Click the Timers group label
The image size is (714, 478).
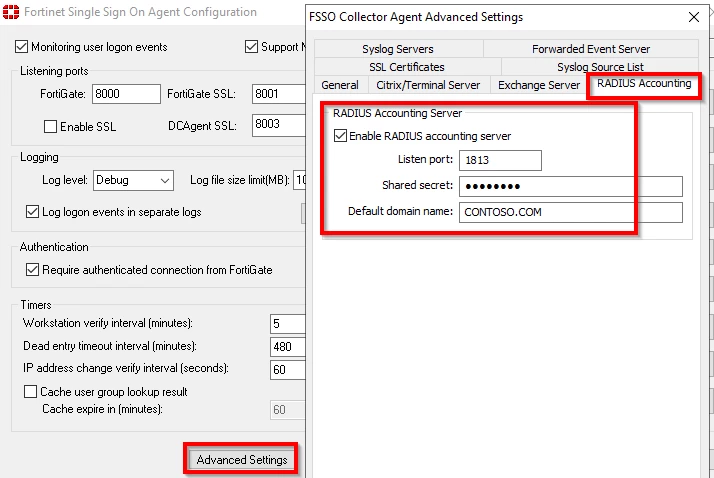pos(36,305)
